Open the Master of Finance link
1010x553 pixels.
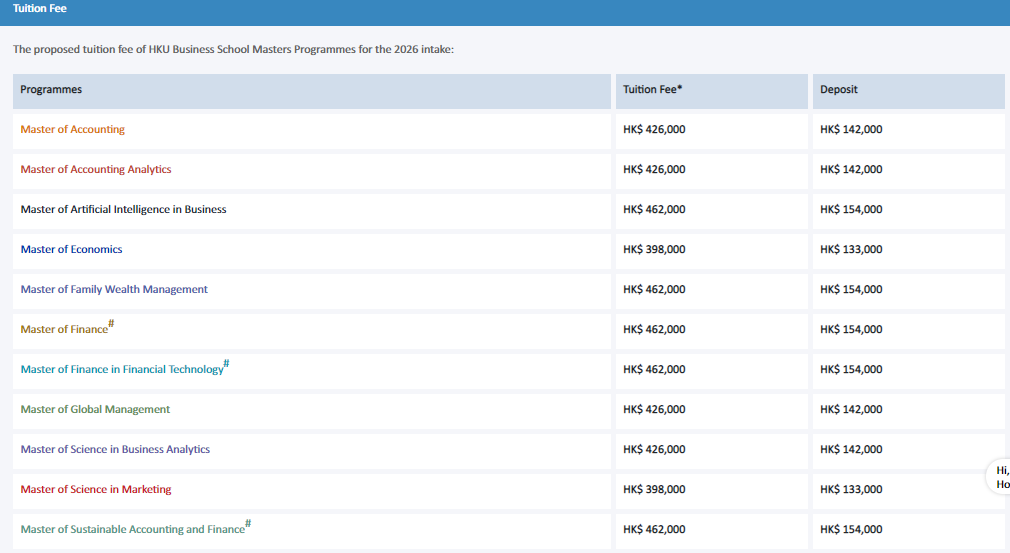tap(64, 329)
